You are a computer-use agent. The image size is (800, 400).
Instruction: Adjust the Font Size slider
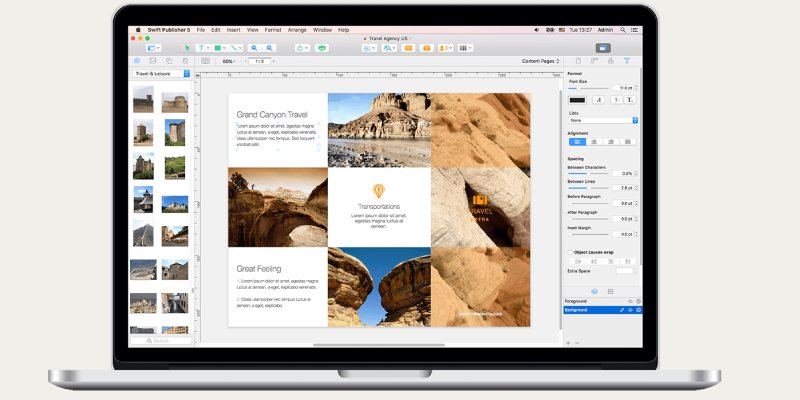589,88
